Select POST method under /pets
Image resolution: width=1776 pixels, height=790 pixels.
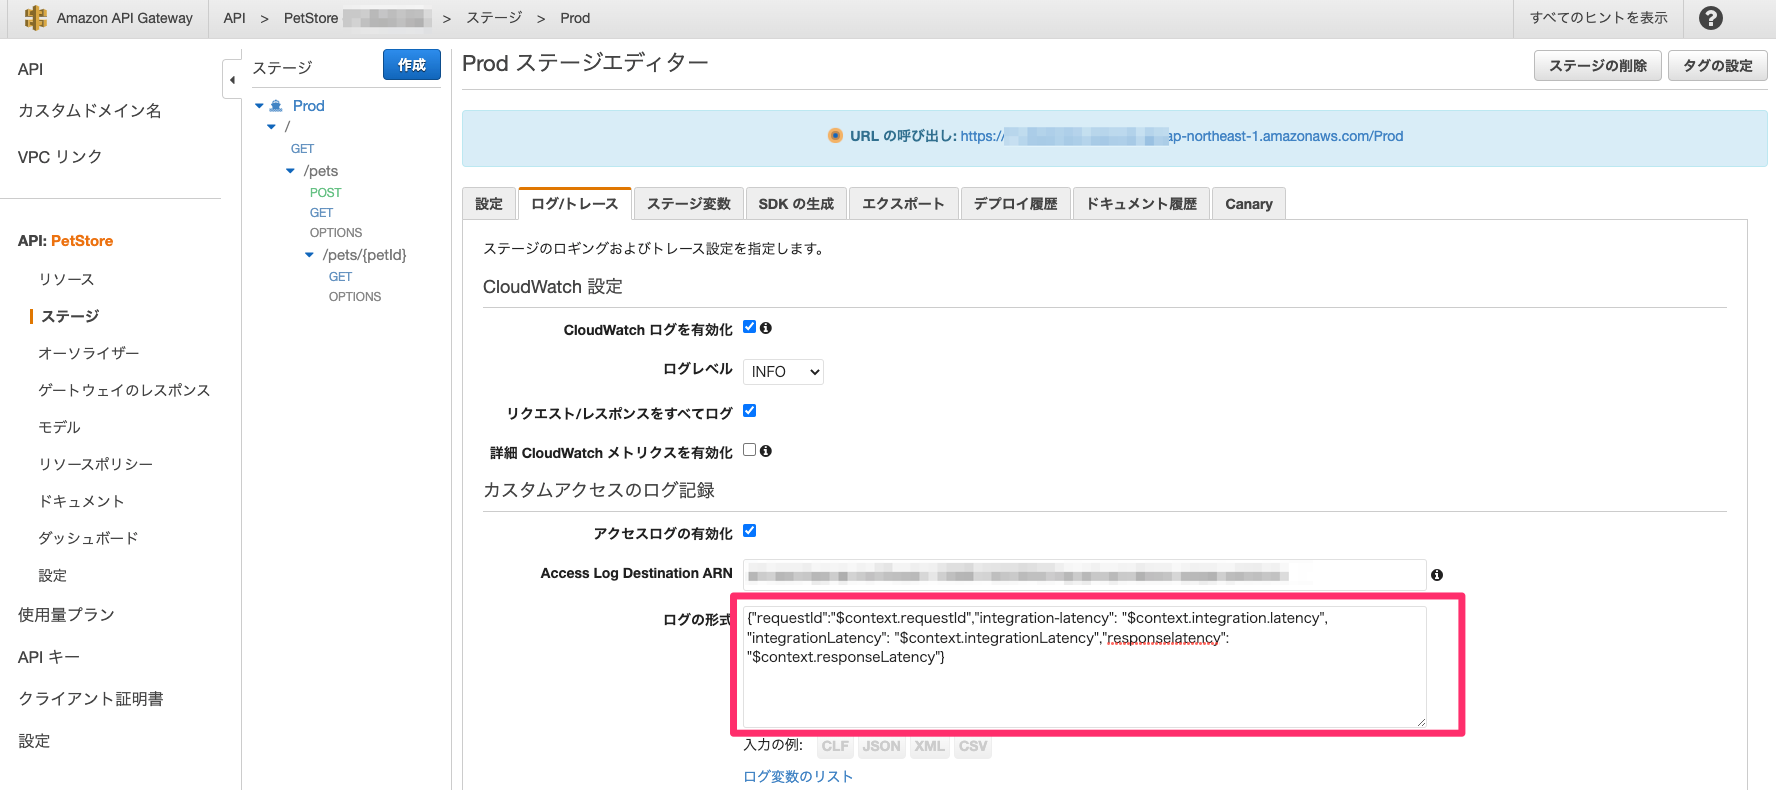tap(325, 193)
